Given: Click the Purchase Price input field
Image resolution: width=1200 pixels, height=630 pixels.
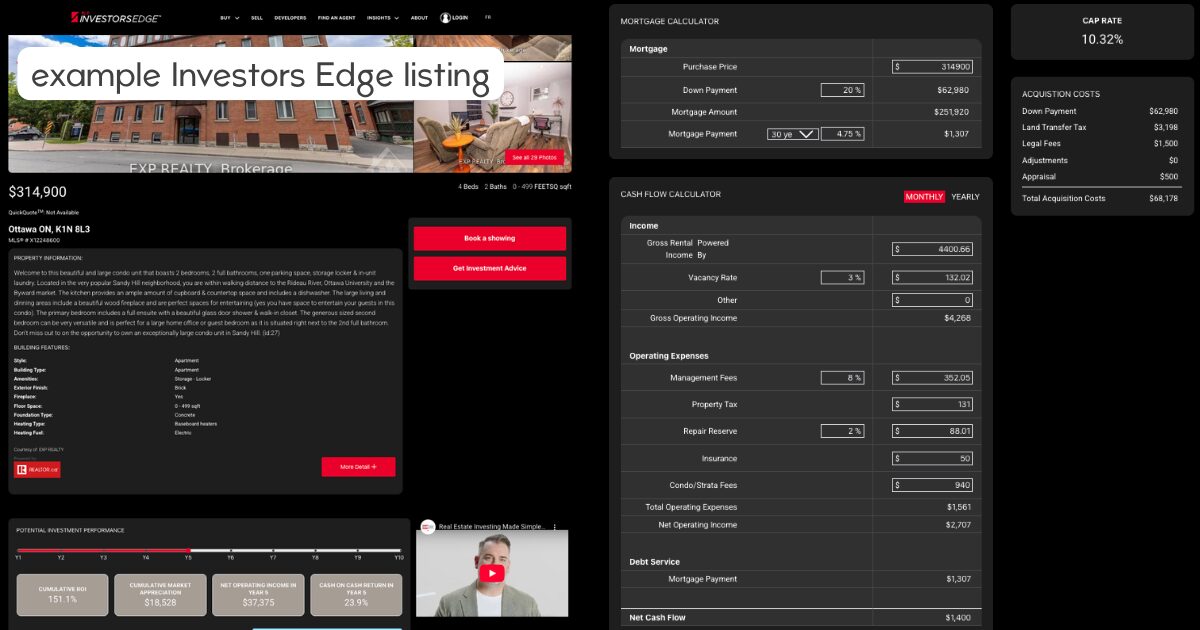Looking at the screenshot, I should (932, 67).
